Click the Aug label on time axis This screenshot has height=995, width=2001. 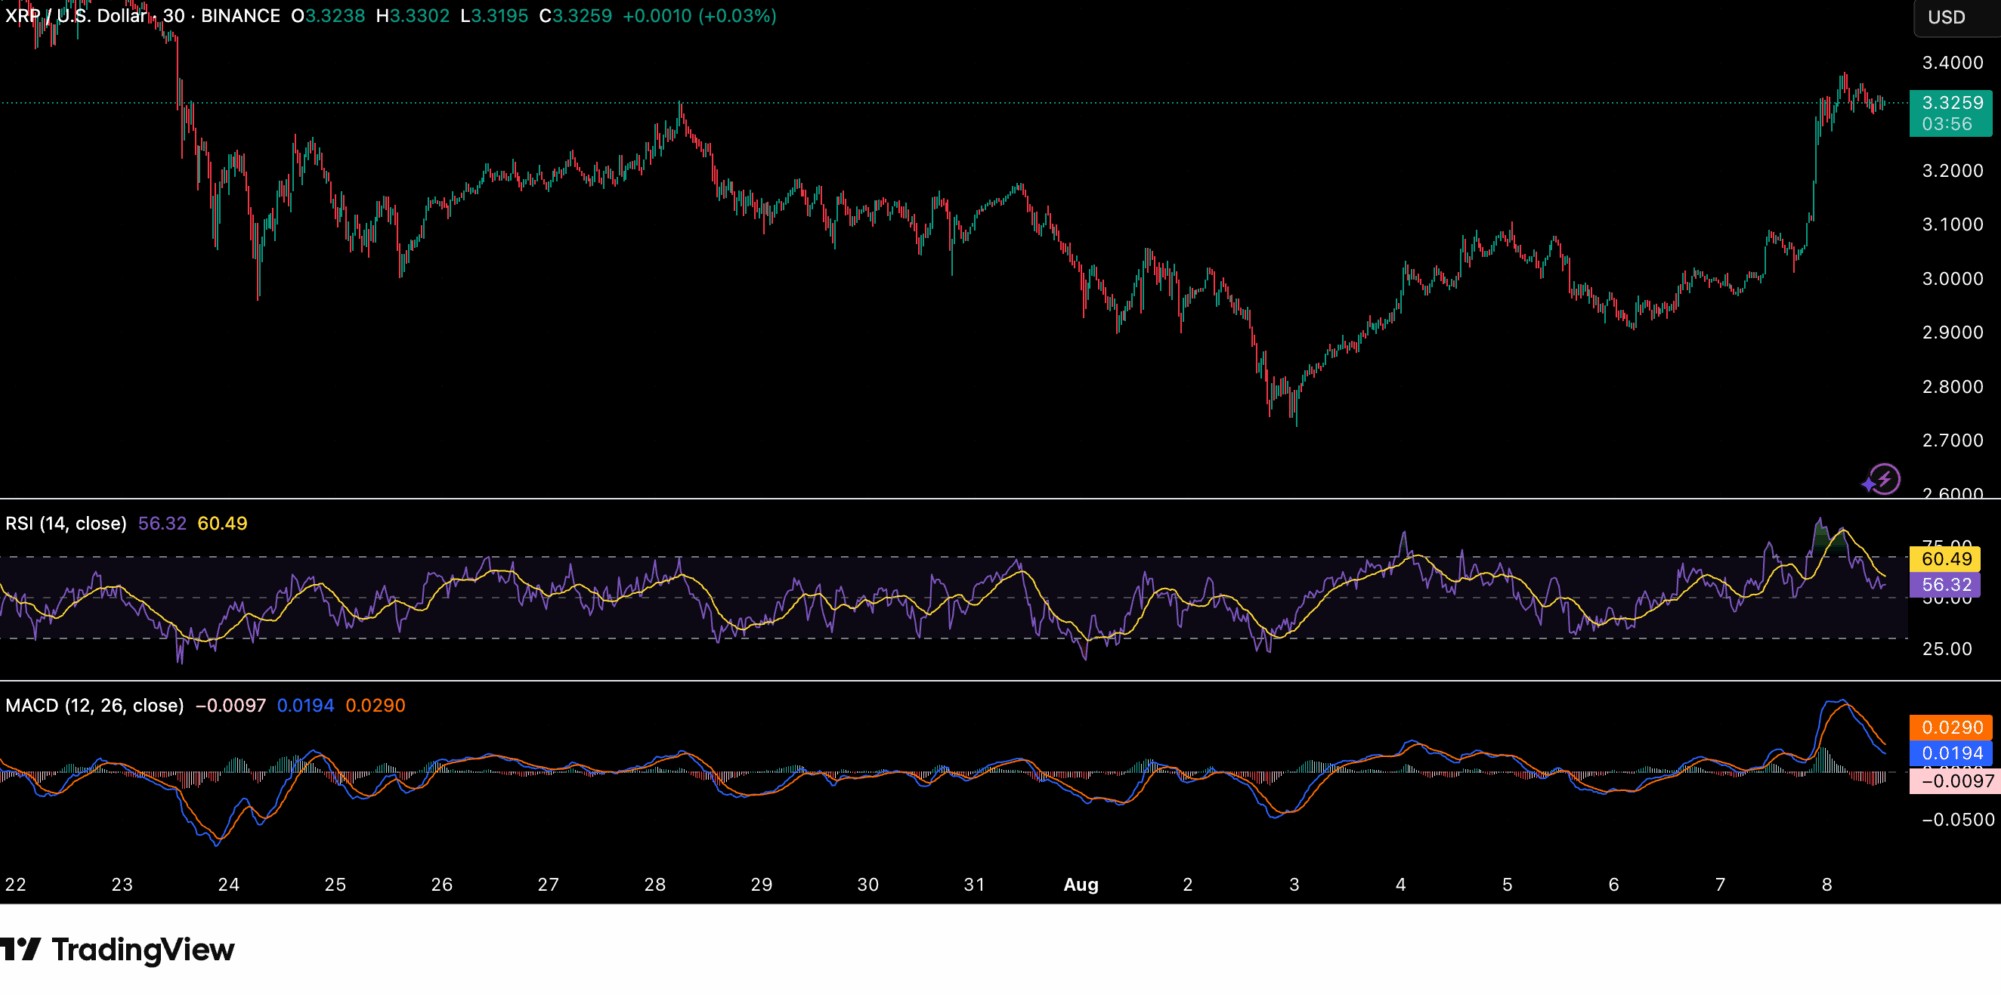point(1080,884)
